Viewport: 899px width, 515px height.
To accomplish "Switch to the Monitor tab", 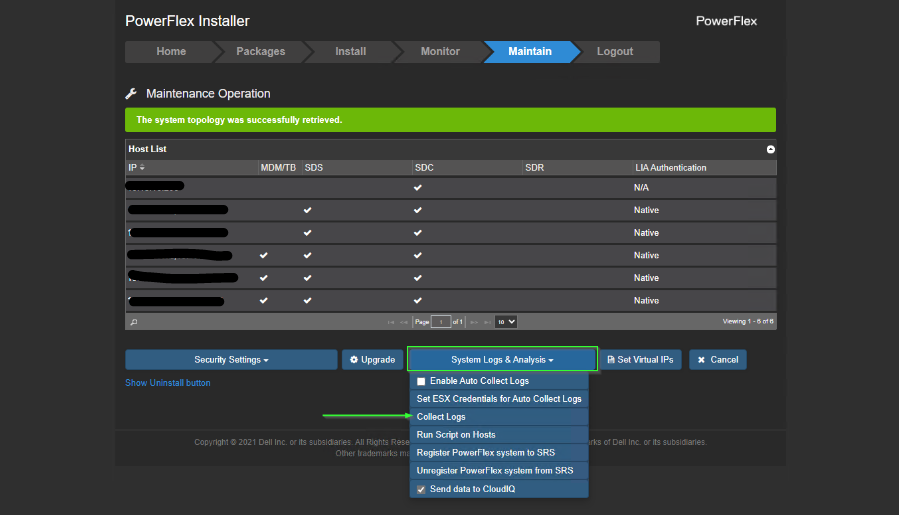I will click(440, 52).
